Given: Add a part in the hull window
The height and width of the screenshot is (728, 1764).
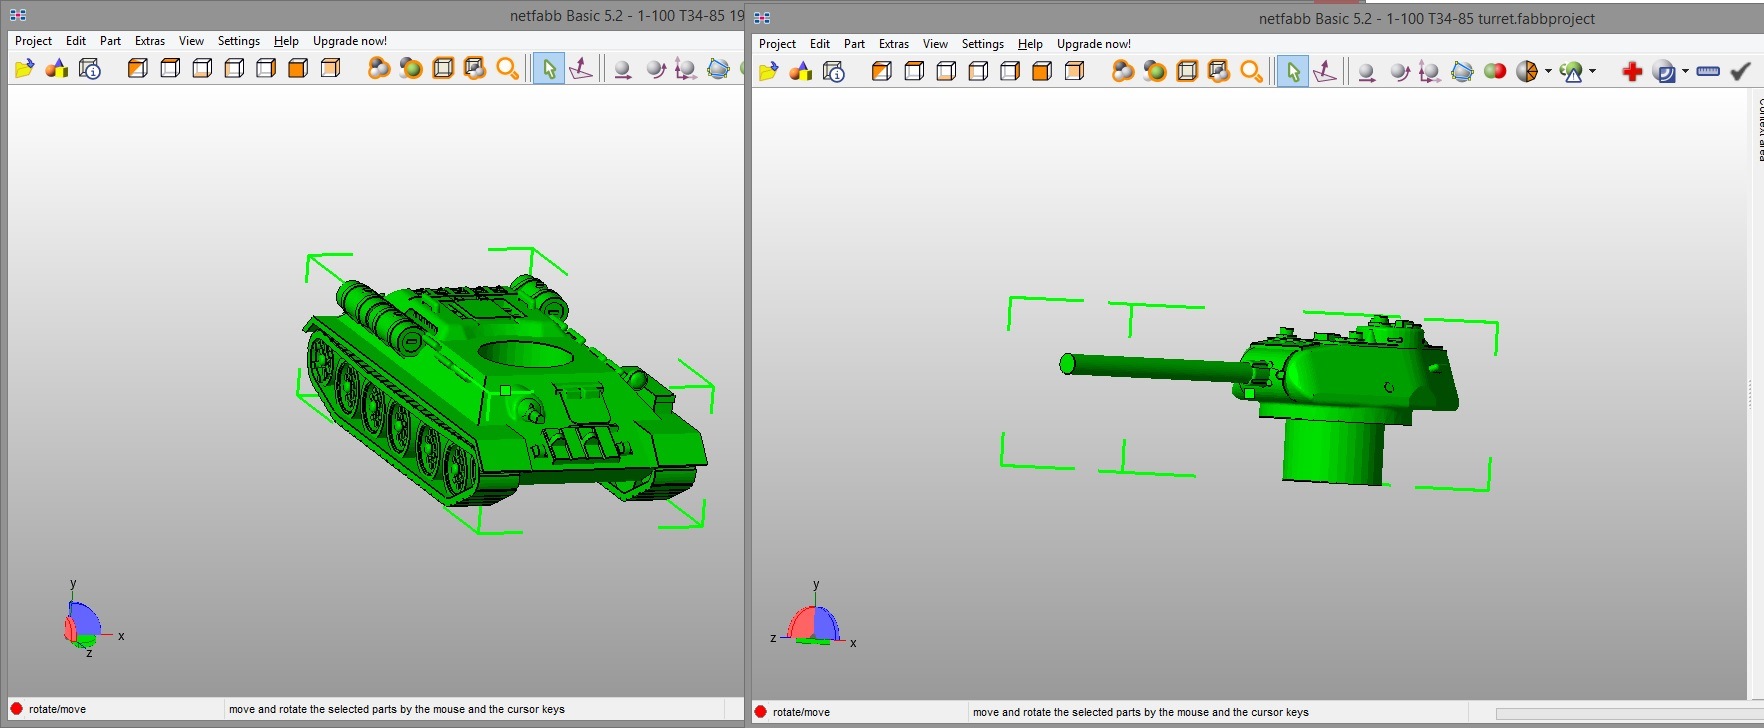Looking at the screenshot, I should [56, 68].
